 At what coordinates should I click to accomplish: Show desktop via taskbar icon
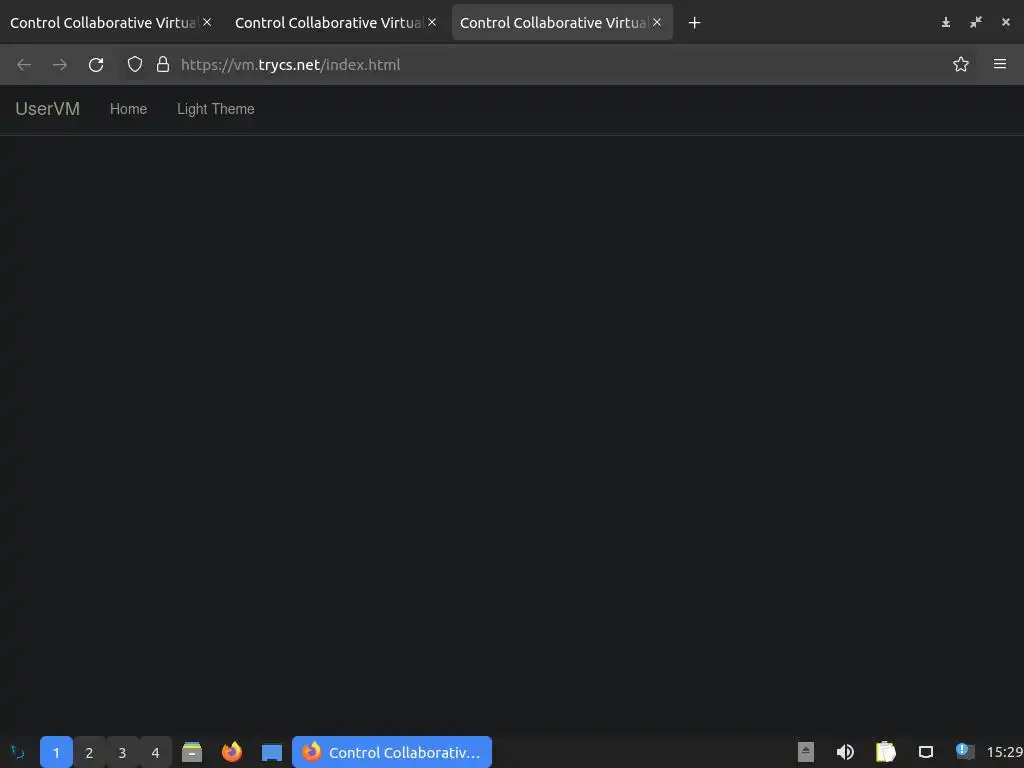tap(272, 752)
